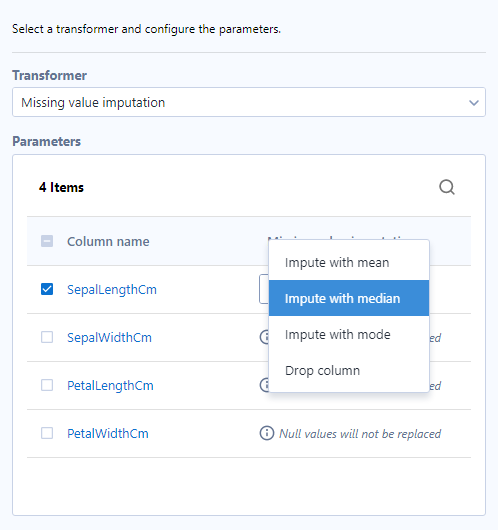Image resolution: width=498 pixels, height=530 pixels.
Task: Uncheck the SepalLengthCm checkbox
Action: pos(47,289)
